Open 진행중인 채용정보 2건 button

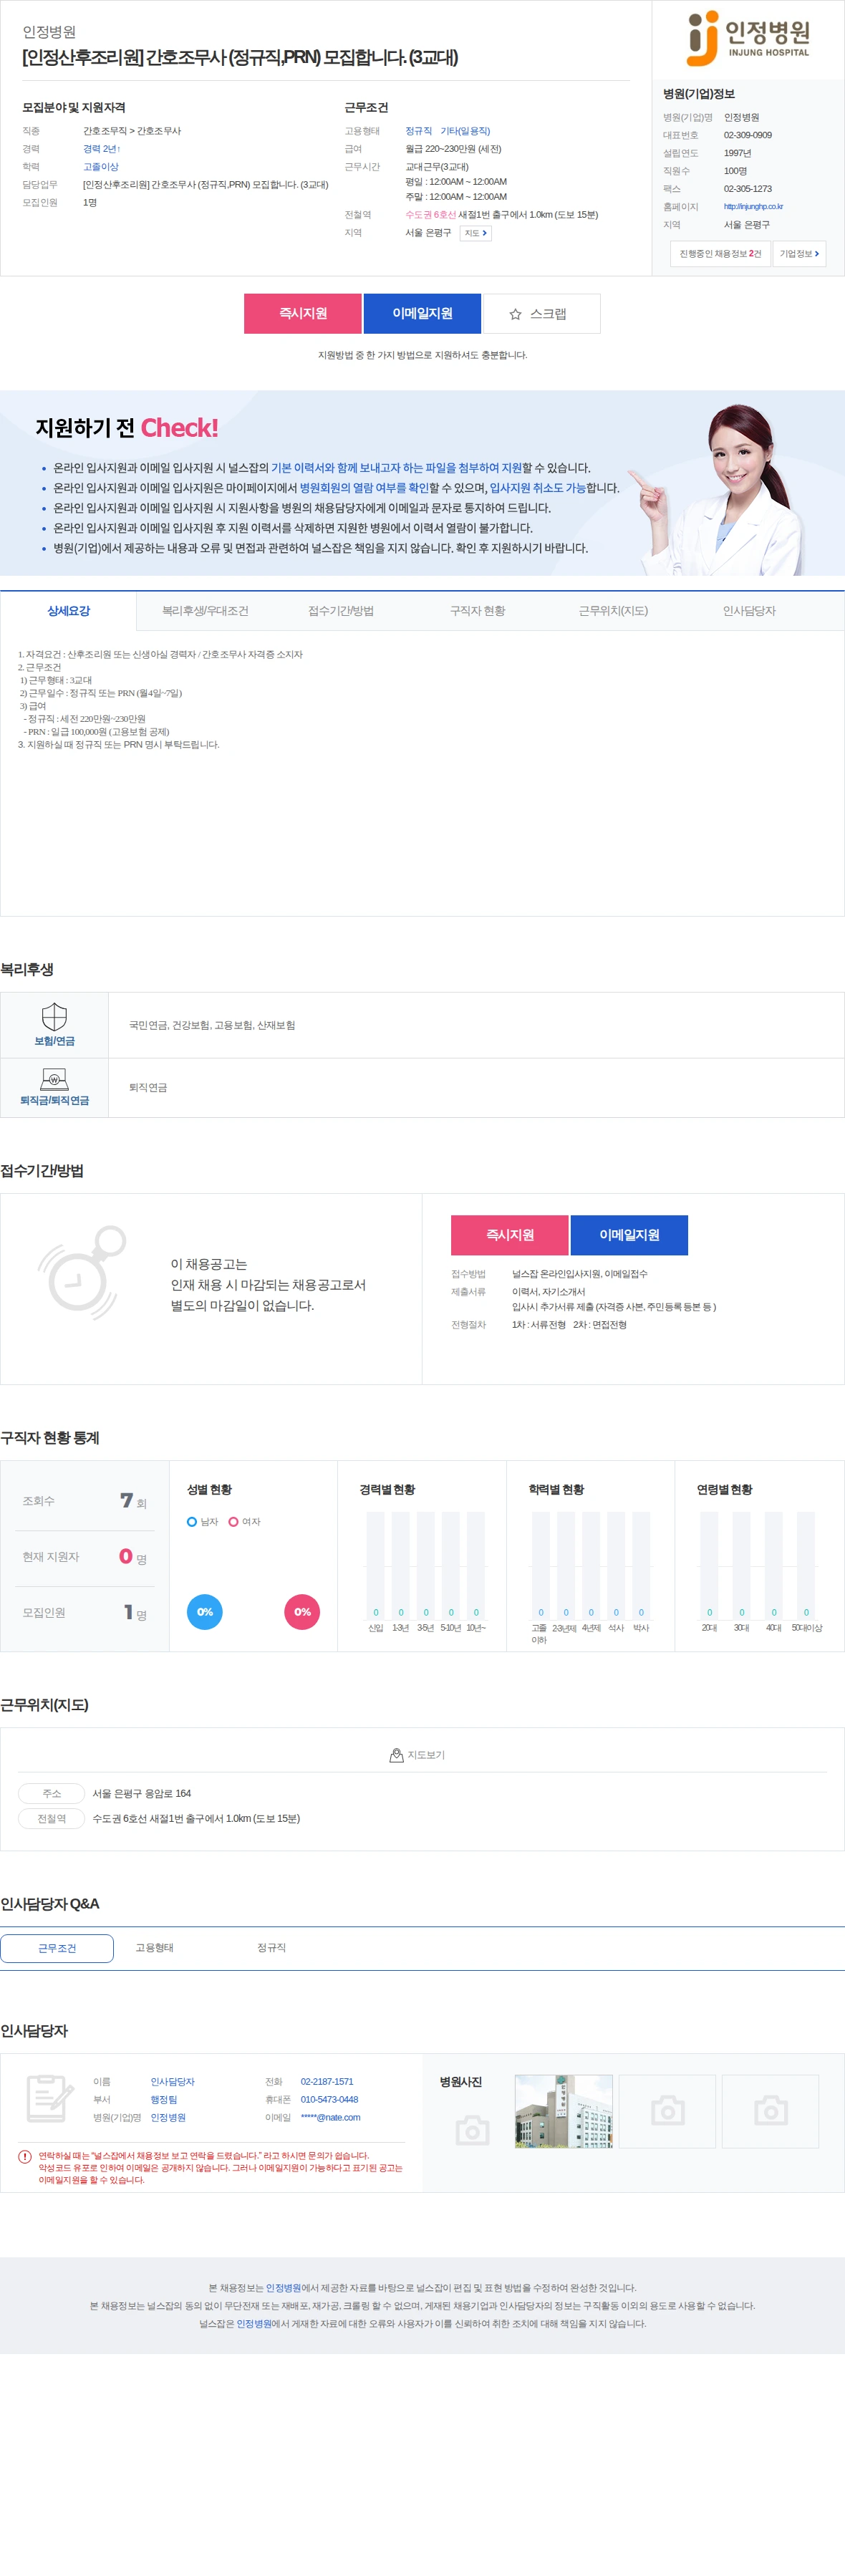point(720,254)
